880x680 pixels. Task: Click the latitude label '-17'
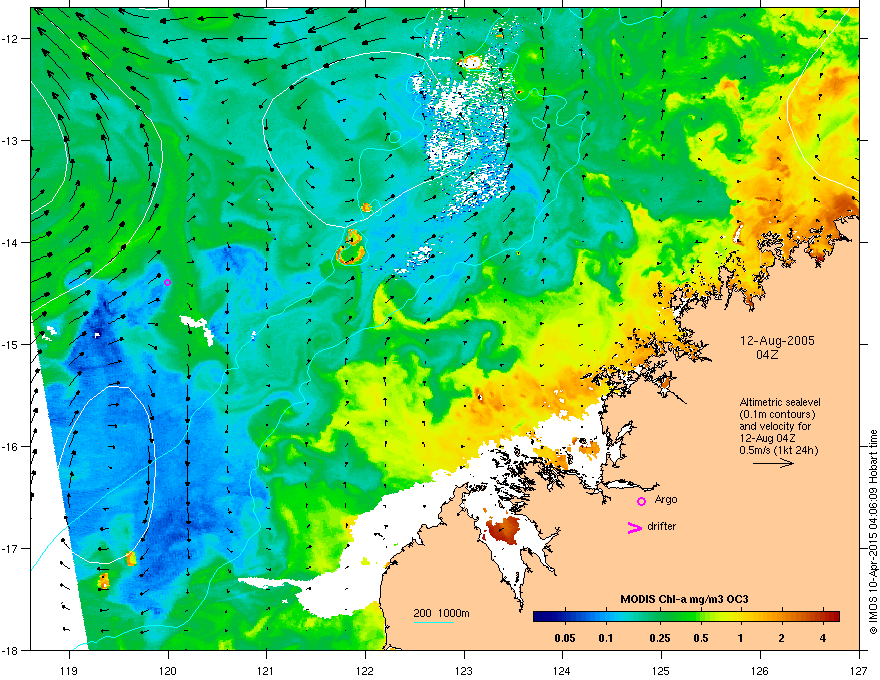point(10,548)
